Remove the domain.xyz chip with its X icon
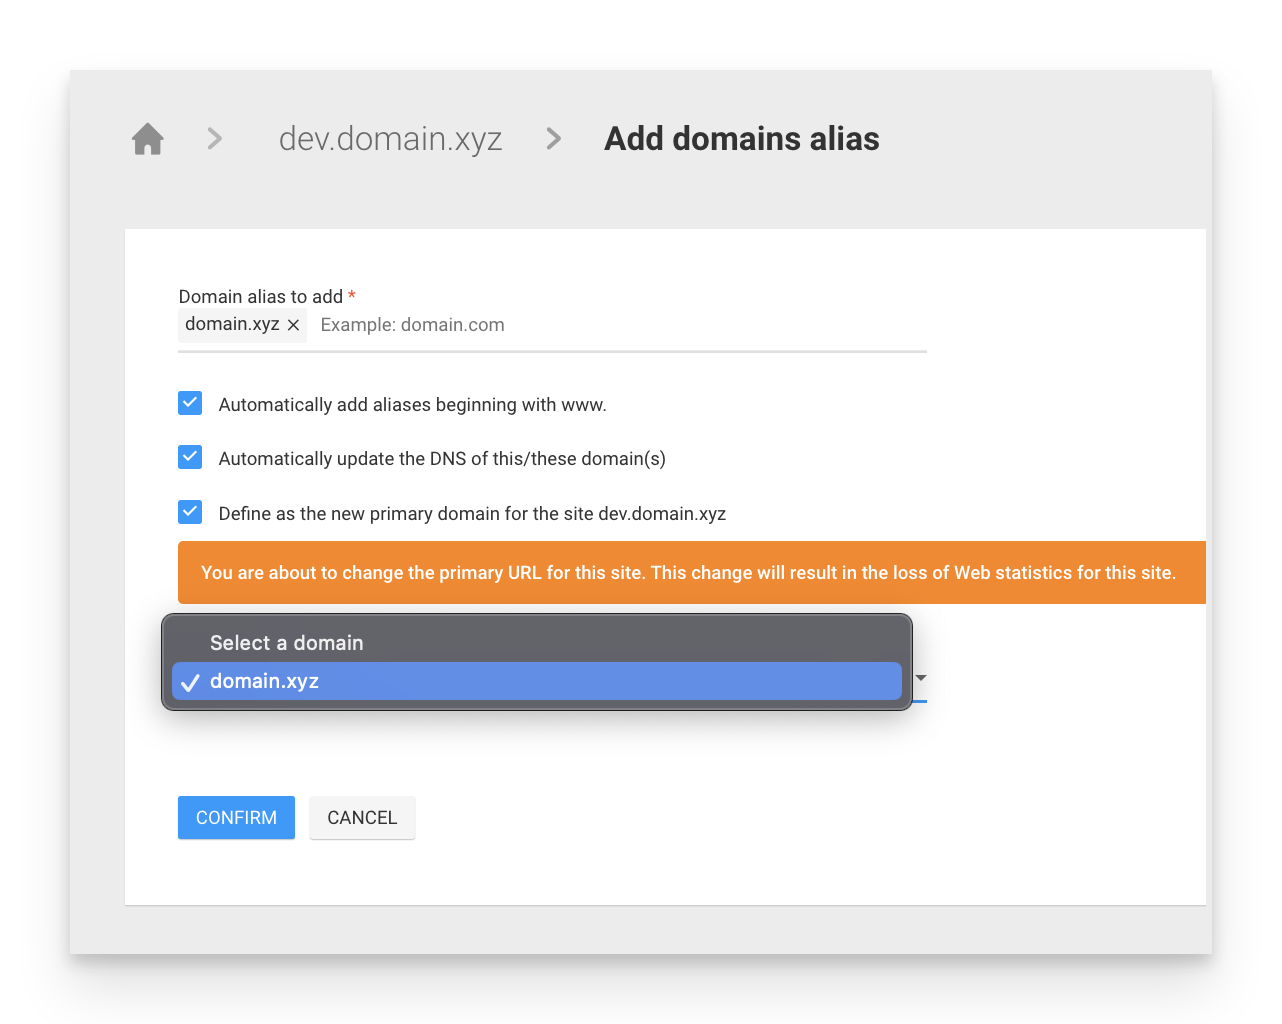1282x1024 pixels. 293,324
